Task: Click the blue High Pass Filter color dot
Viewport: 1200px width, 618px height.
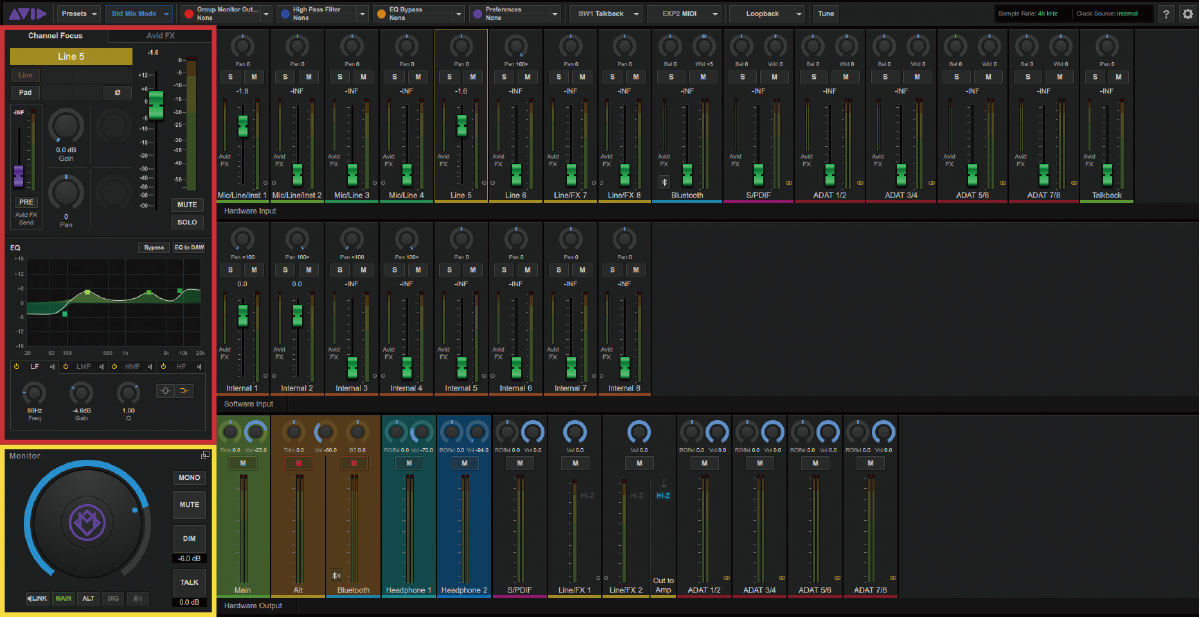Action: [x=285, y=14]
